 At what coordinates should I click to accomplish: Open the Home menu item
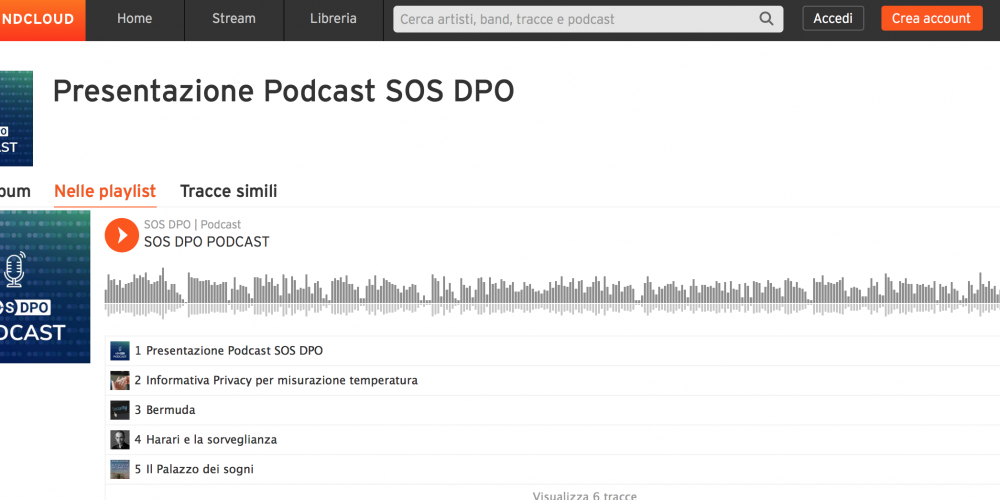[x=135, y=19]
